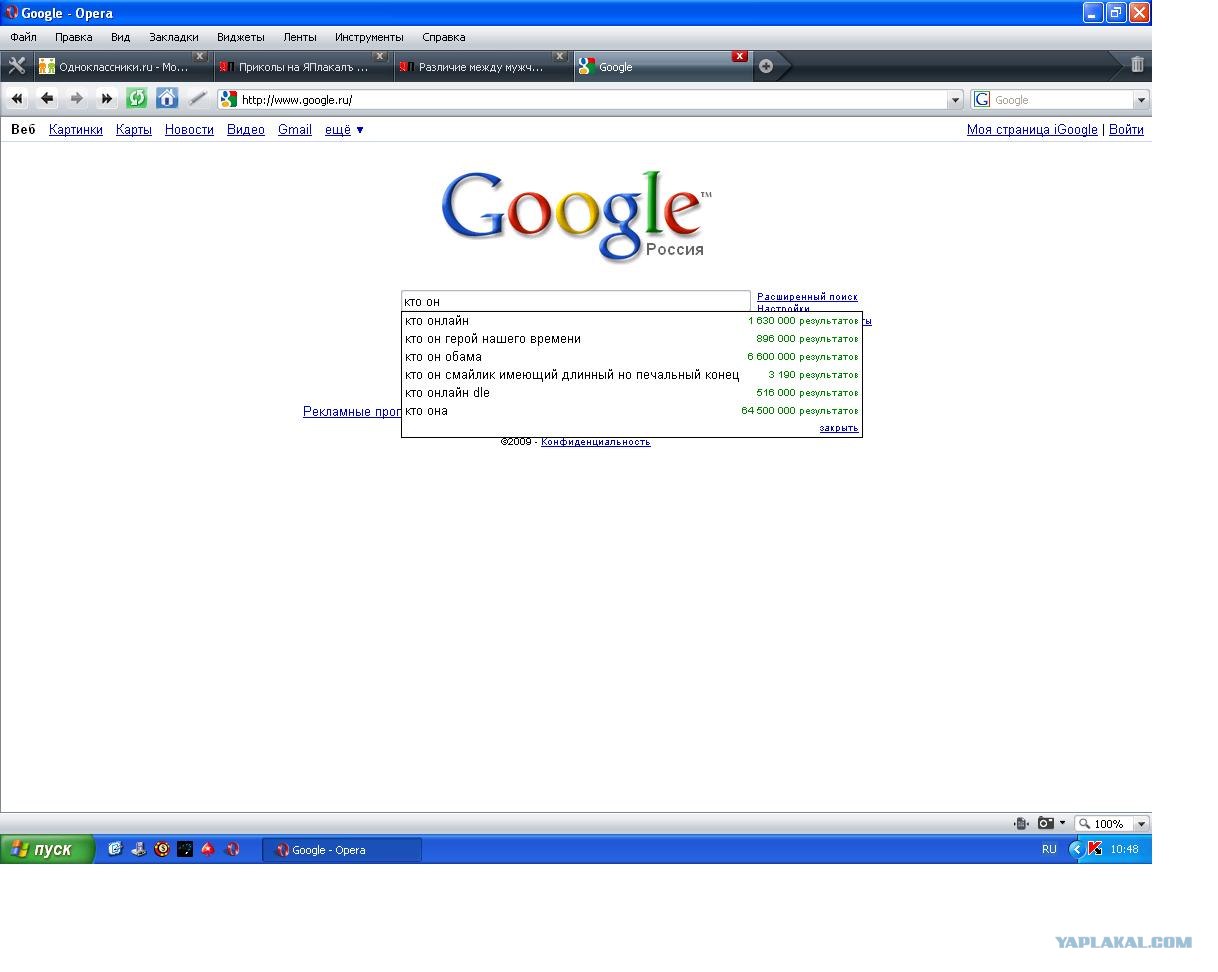
Task: Click the red spade quick launch icon
Action: click(x=208, y=849)
